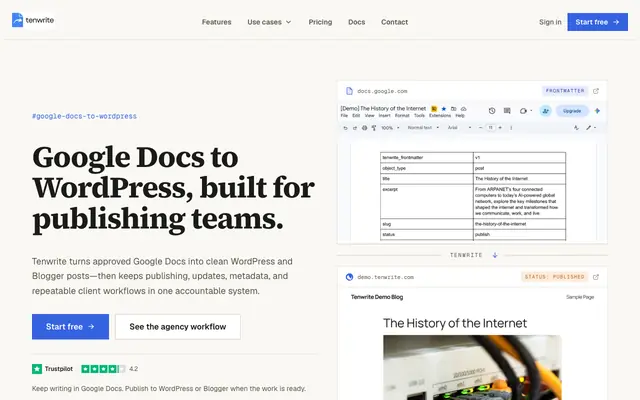Click the text formatting icon at toolbar right
The image size is (640, 400).
point(576,128)
